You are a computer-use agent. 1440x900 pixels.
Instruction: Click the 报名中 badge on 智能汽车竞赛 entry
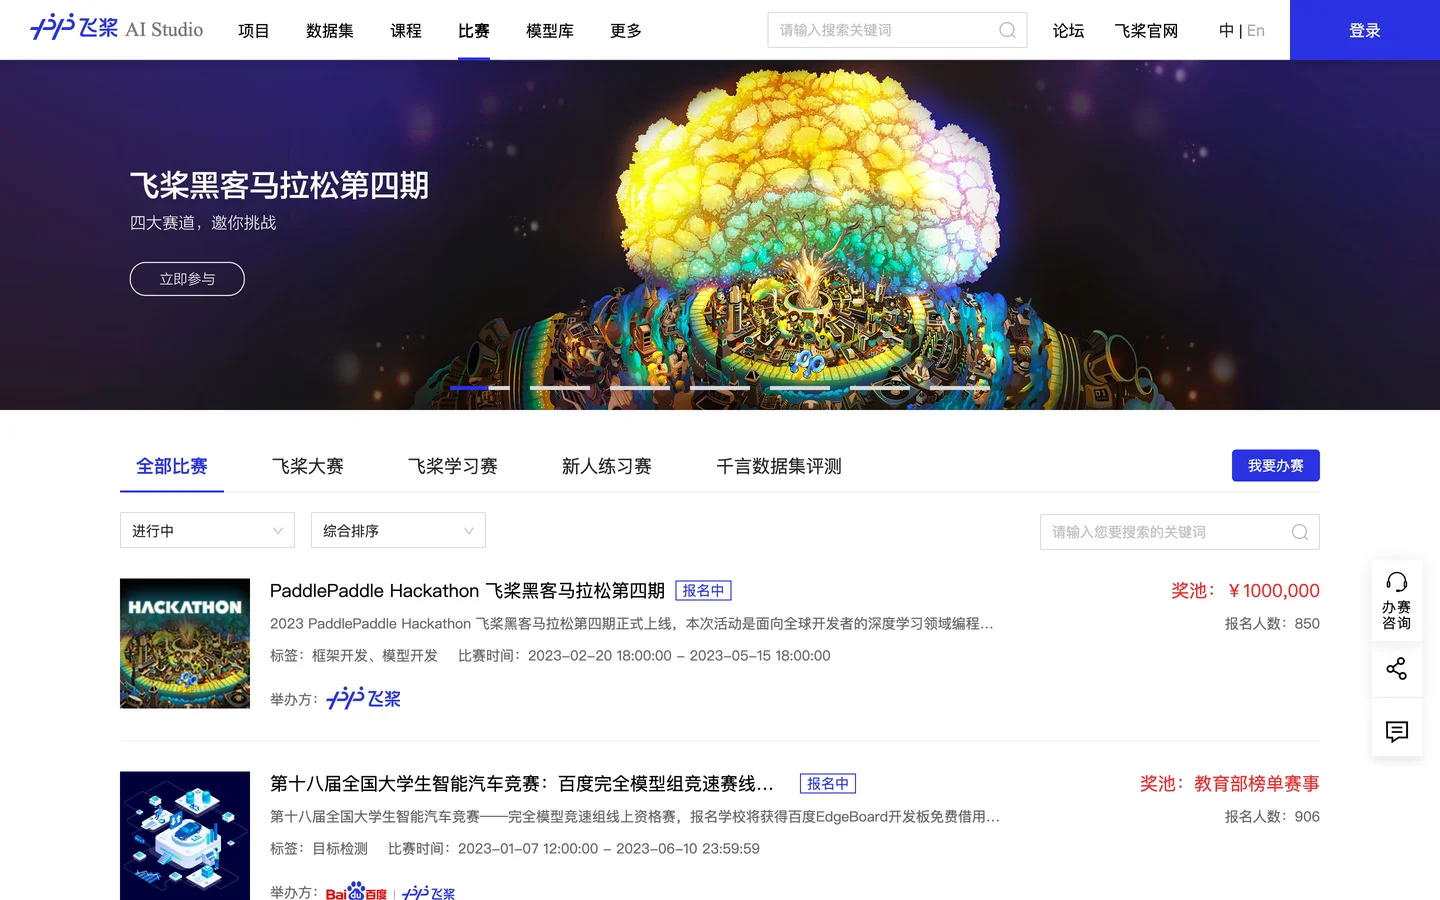pyautogui.click(x=828, y=784)
